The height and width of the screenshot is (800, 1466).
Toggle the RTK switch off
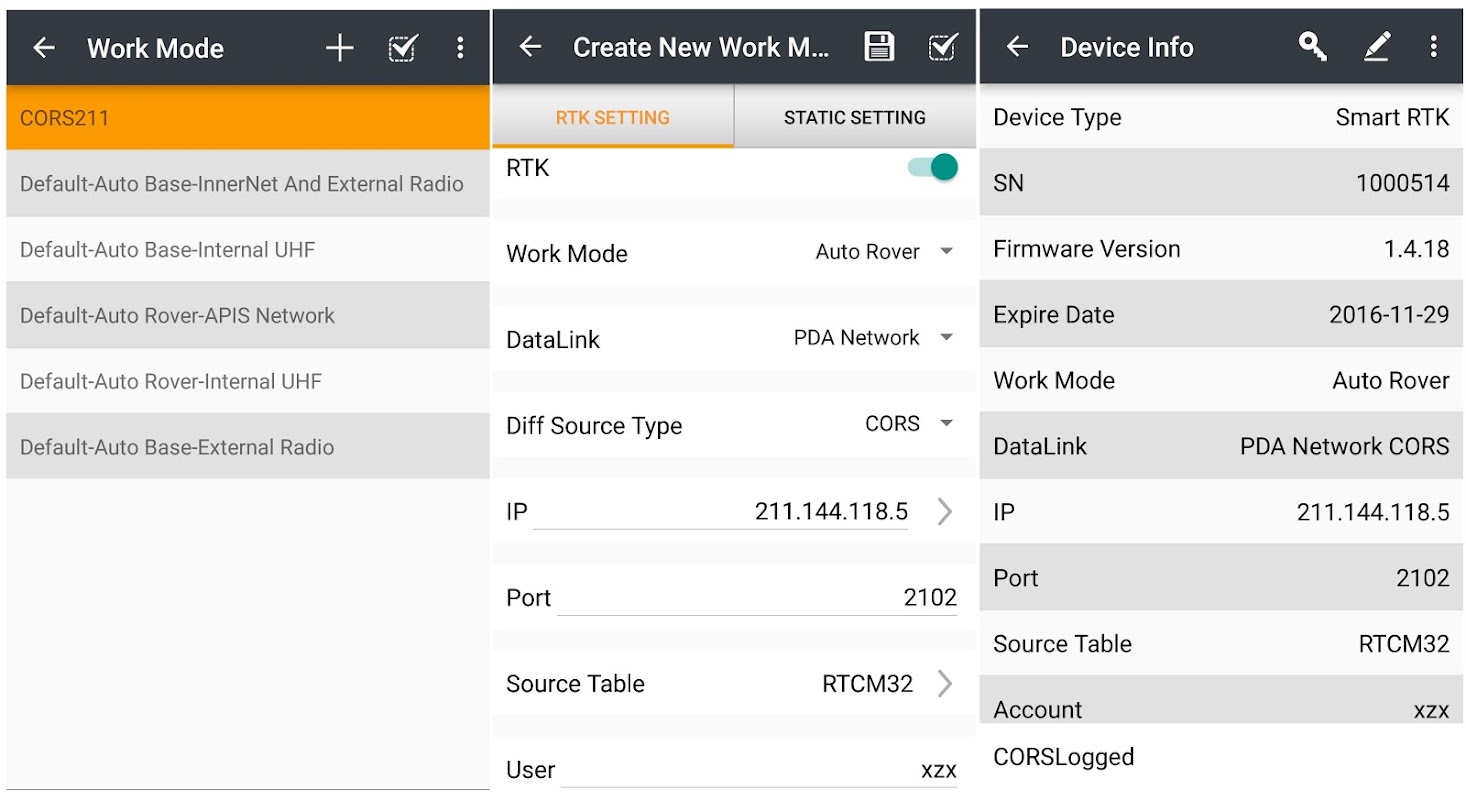click(x=932, y=168)
